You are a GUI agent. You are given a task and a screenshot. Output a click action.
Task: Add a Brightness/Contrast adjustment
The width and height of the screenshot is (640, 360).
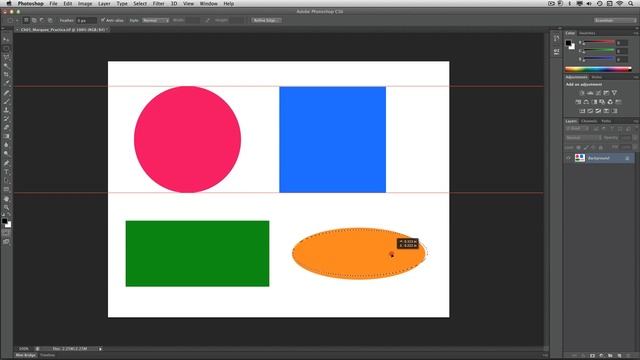(x=582, y=93)
